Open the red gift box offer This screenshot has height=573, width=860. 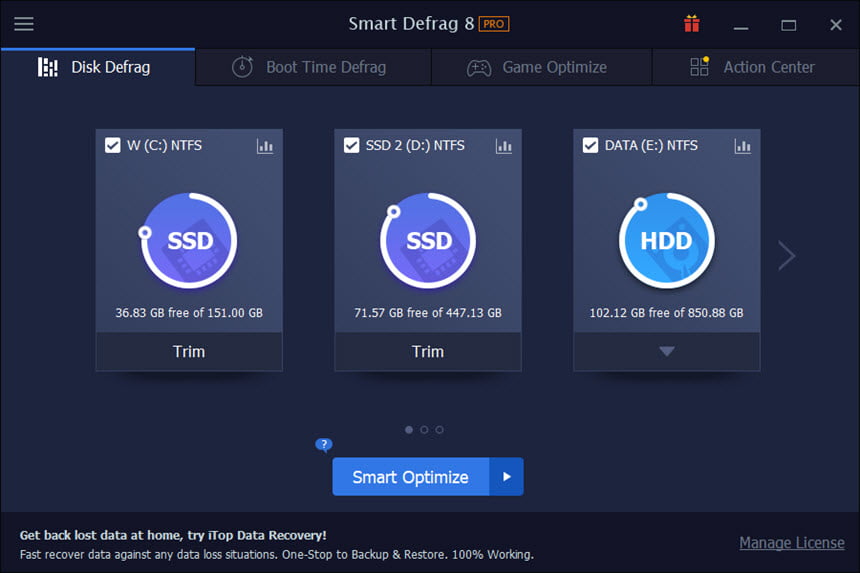click(692, 24)
